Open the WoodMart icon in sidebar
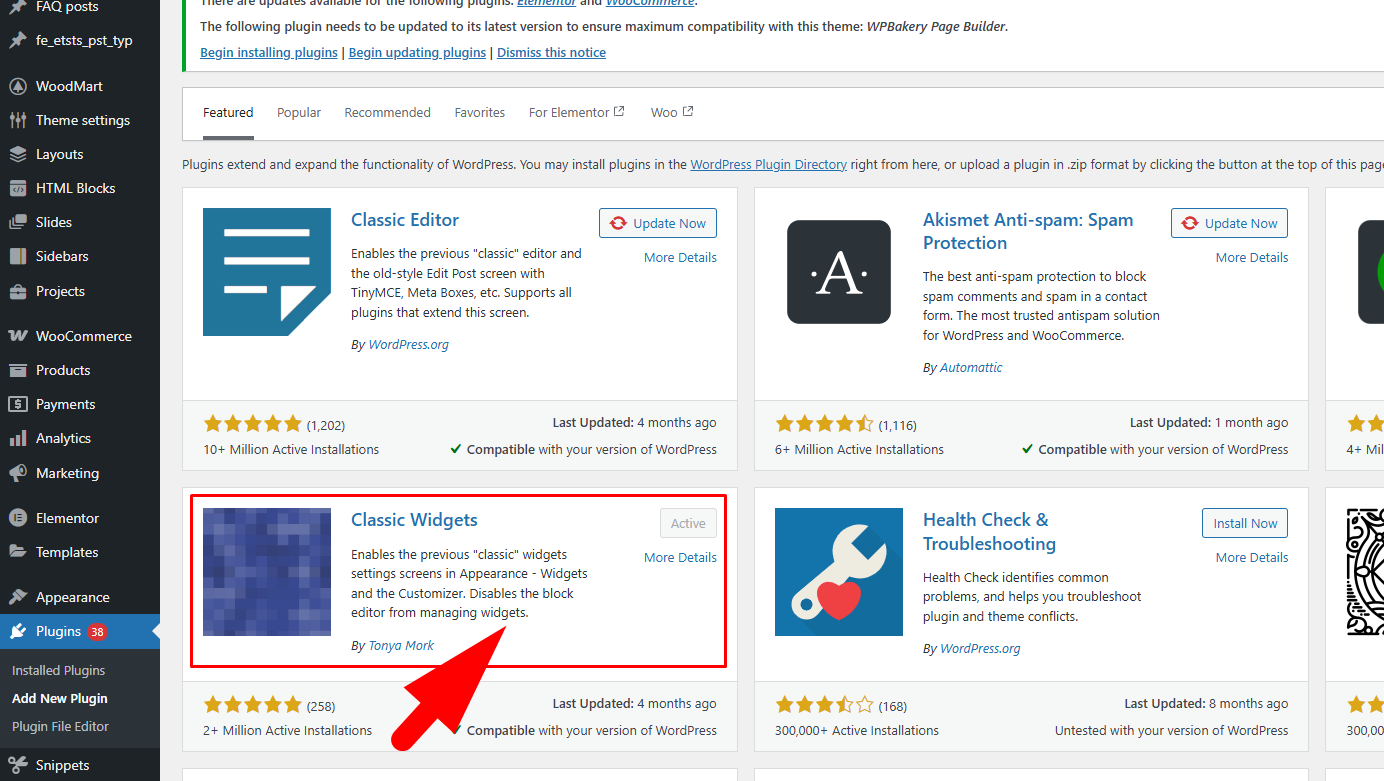 [18, 86]
